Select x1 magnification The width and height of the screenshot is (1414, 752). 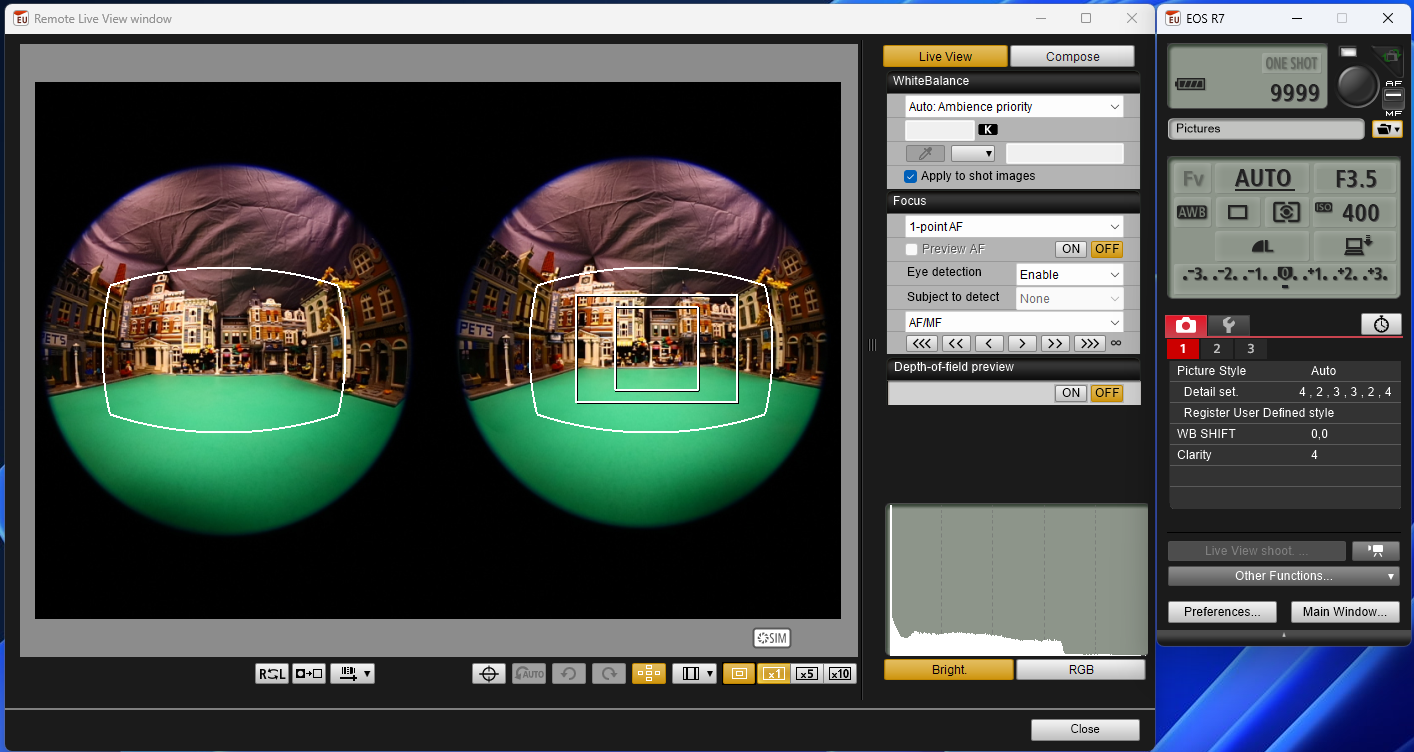pyautogui.click(x=773, y=674)
